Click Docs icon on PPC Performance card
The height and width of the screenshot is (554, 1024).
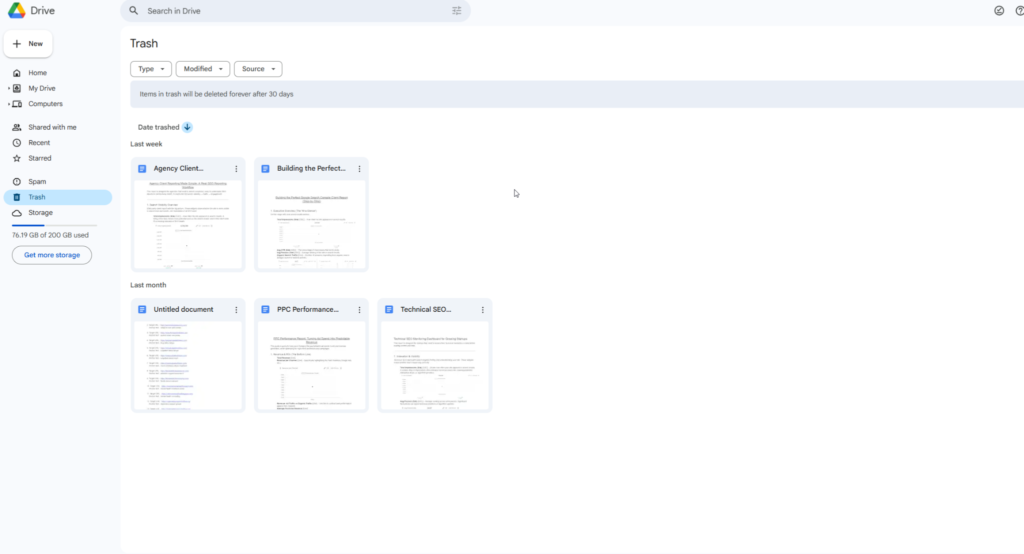click(265, 310)
